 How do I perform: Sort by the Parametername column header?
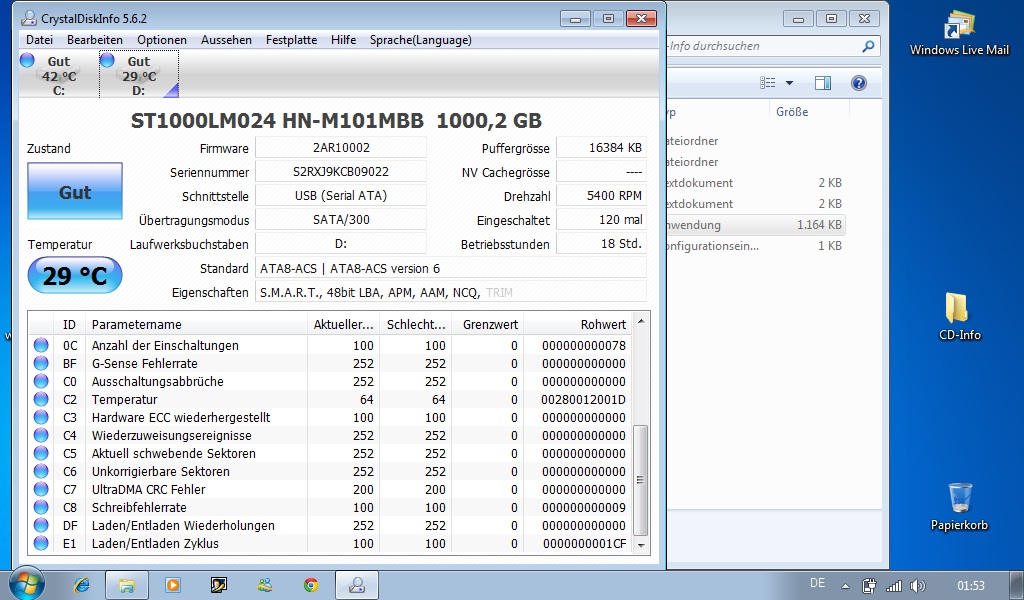pos(196,324)
